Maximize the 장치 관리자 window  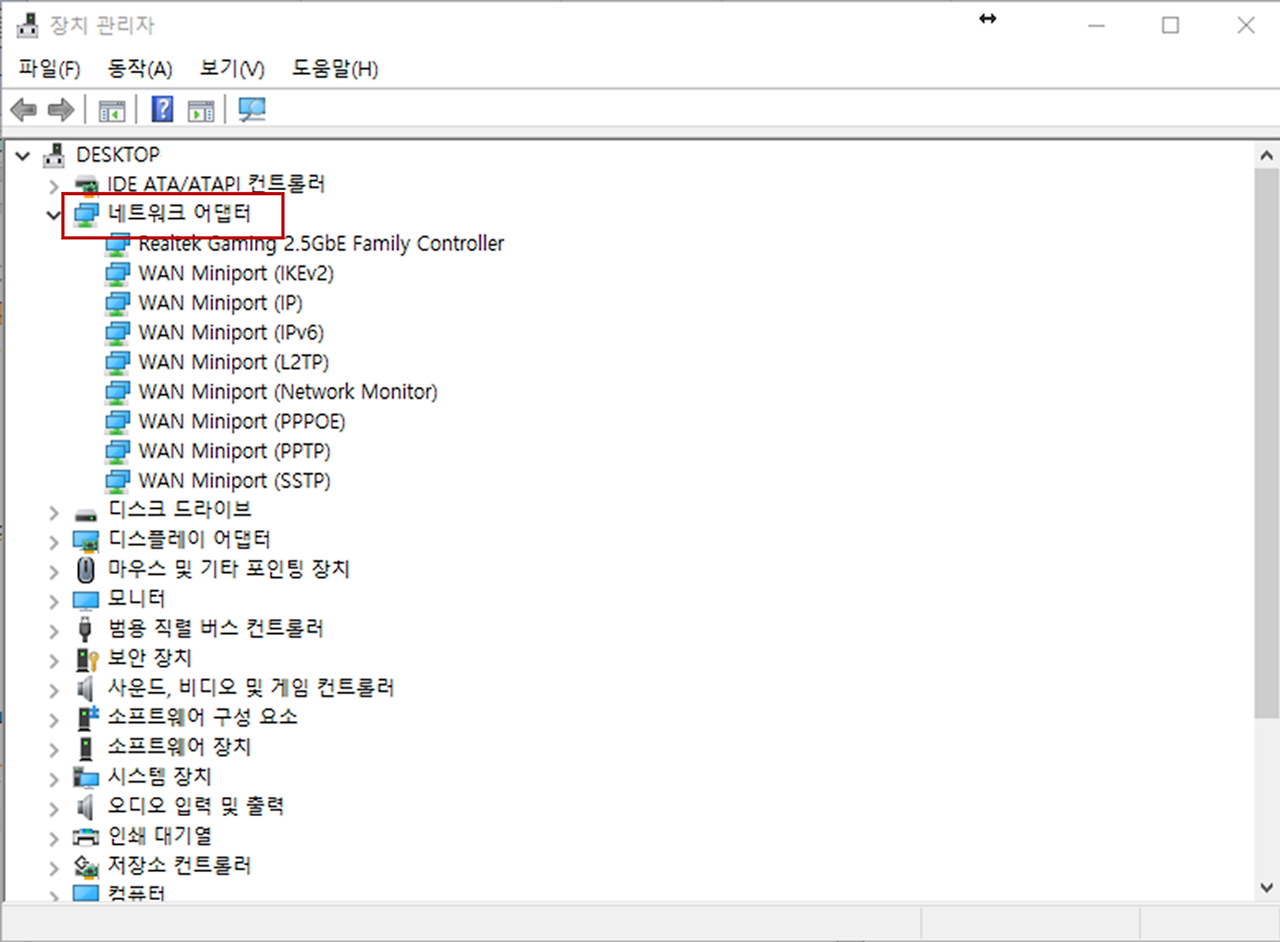tap(1170, 26)
